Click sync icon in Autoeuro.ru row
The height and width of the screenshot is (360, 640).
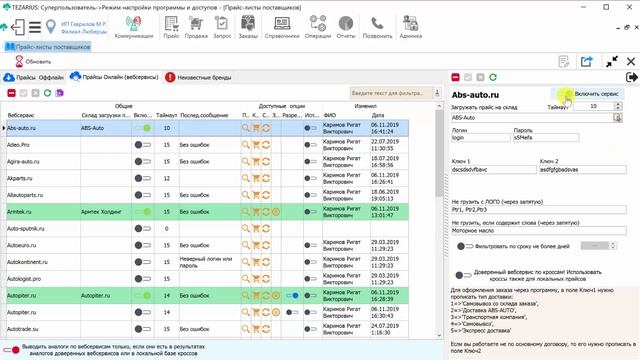pos(266,245)
